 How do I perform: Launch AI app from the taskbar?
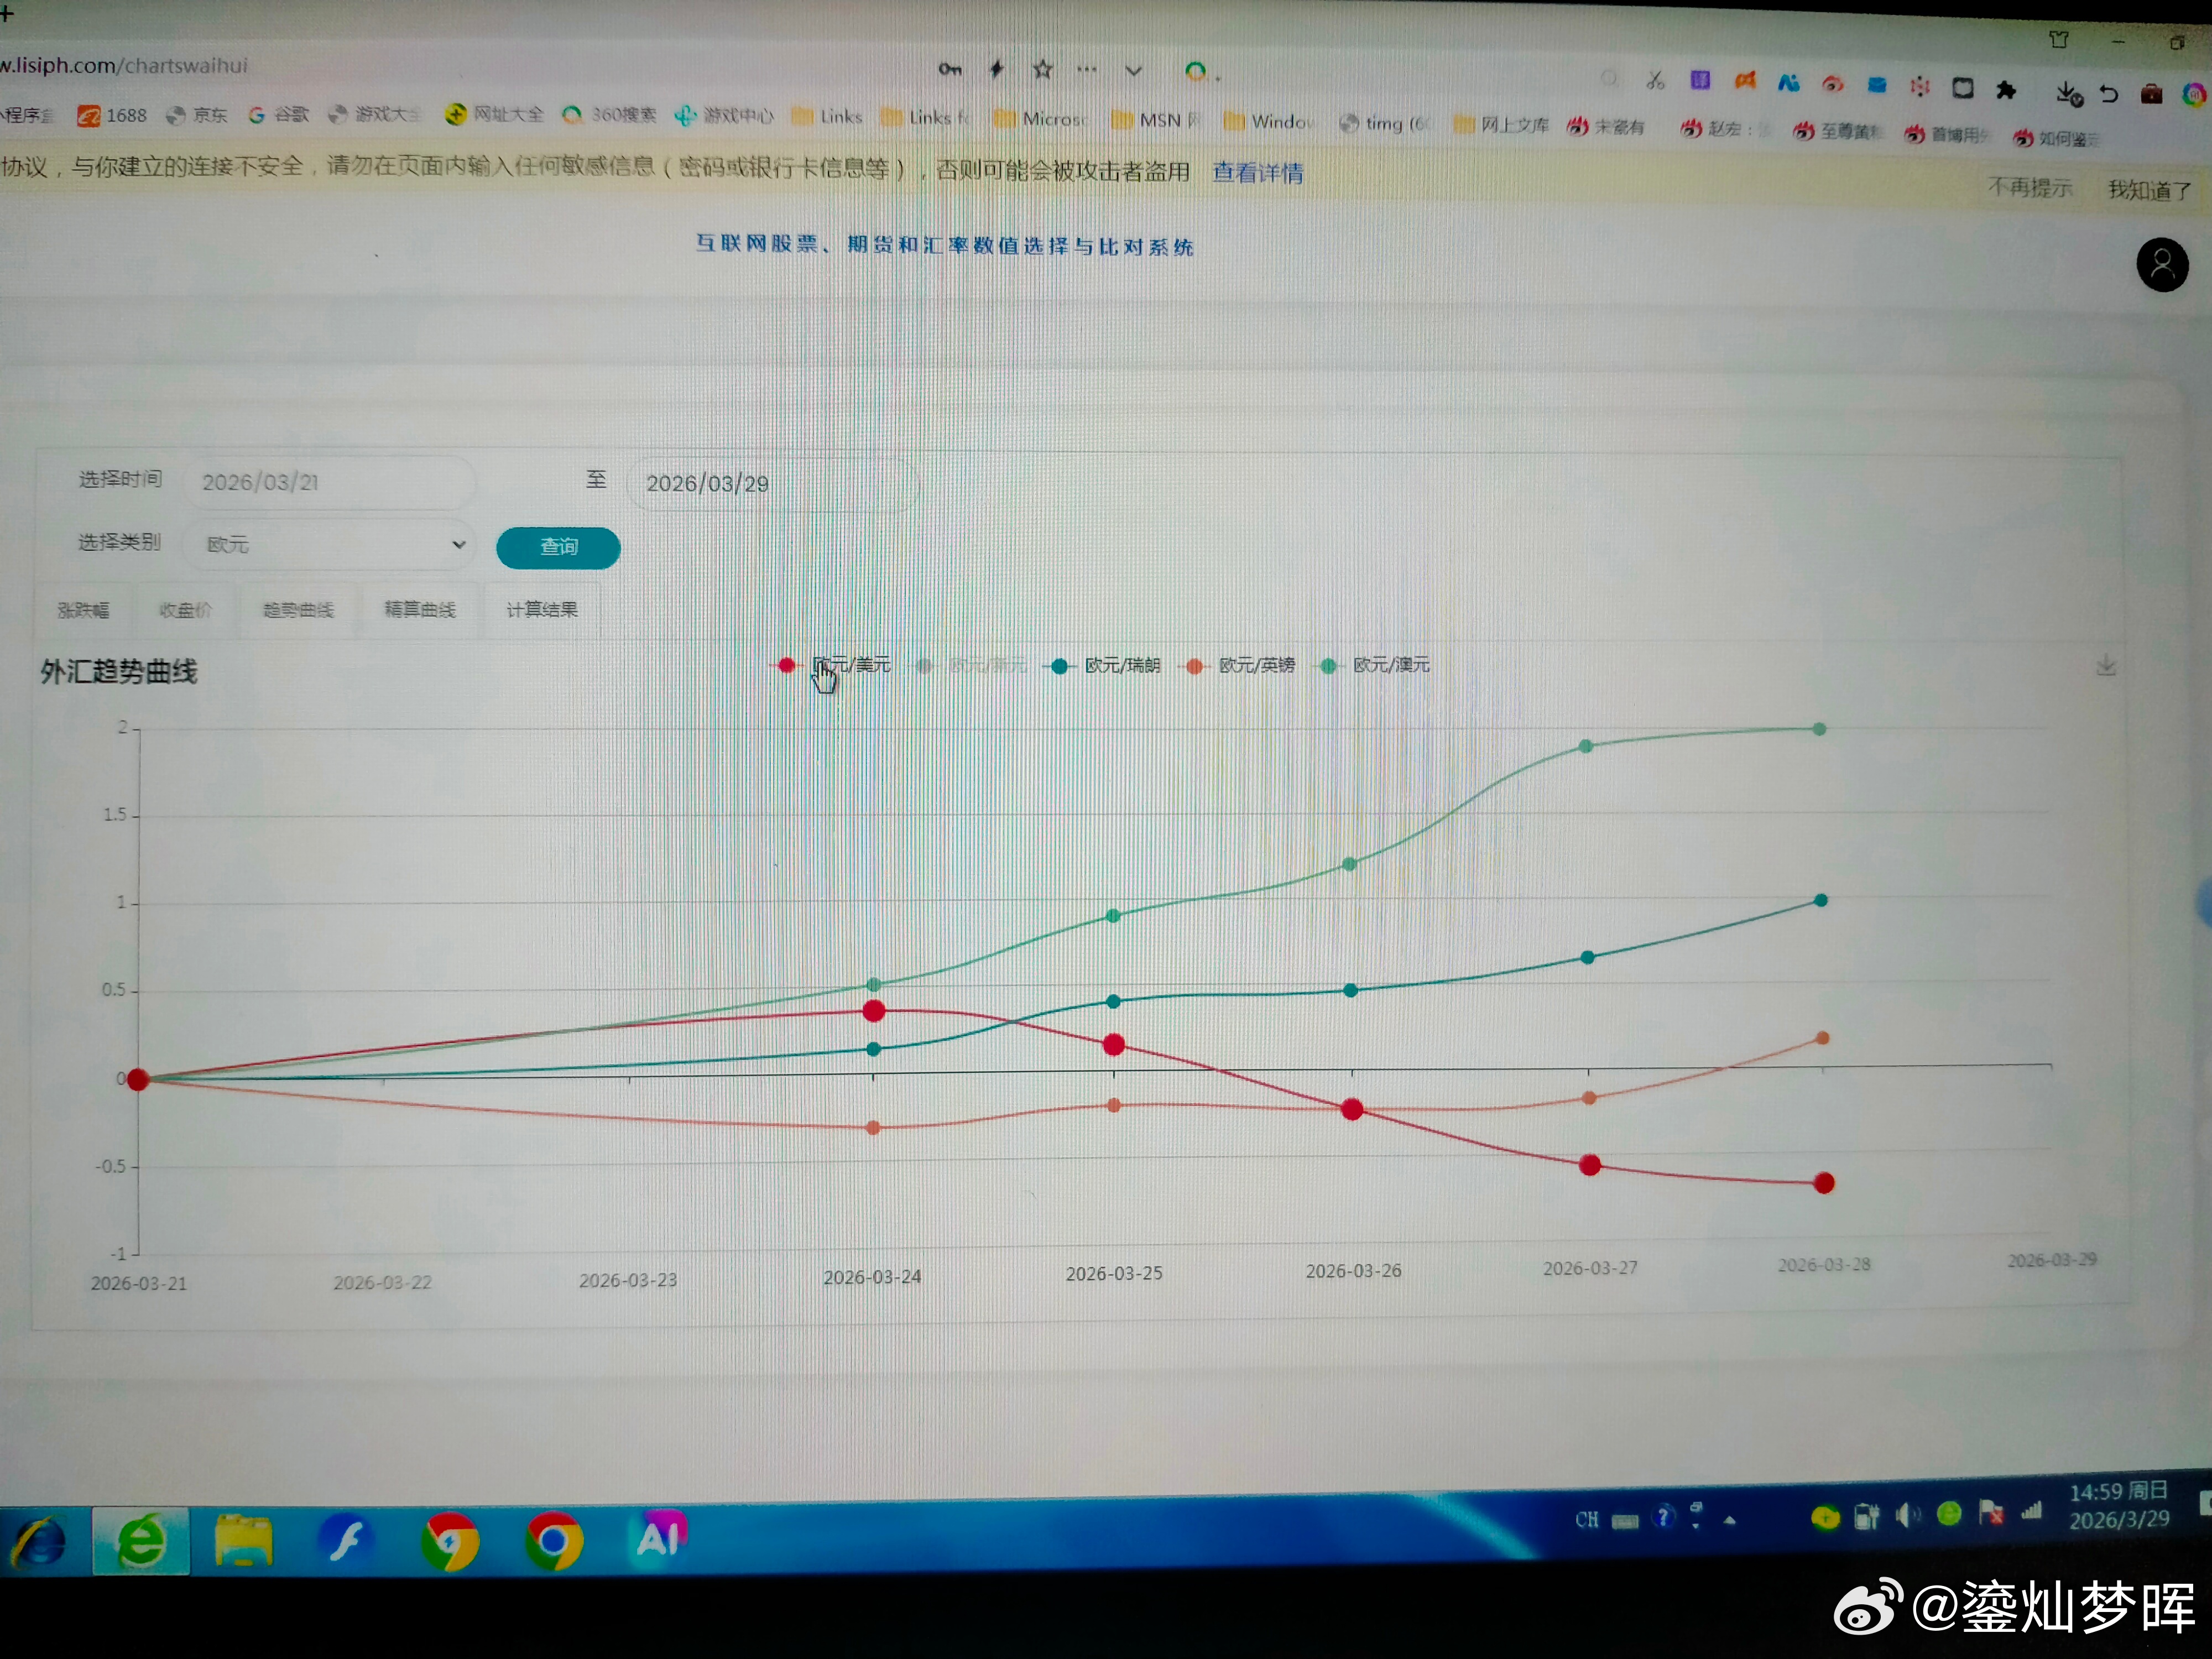tap(659, 1537)
